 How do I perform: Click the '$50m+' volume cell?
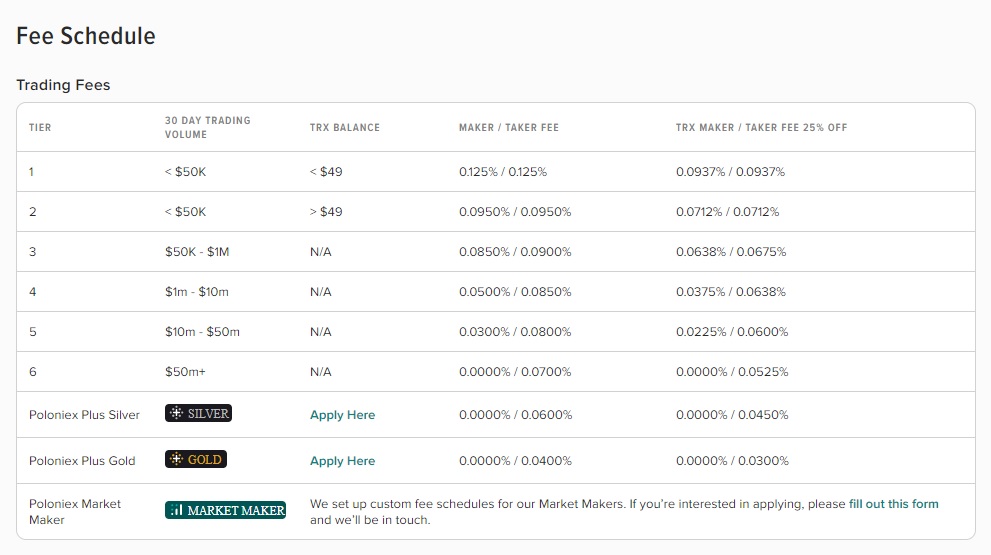[185, 372]
